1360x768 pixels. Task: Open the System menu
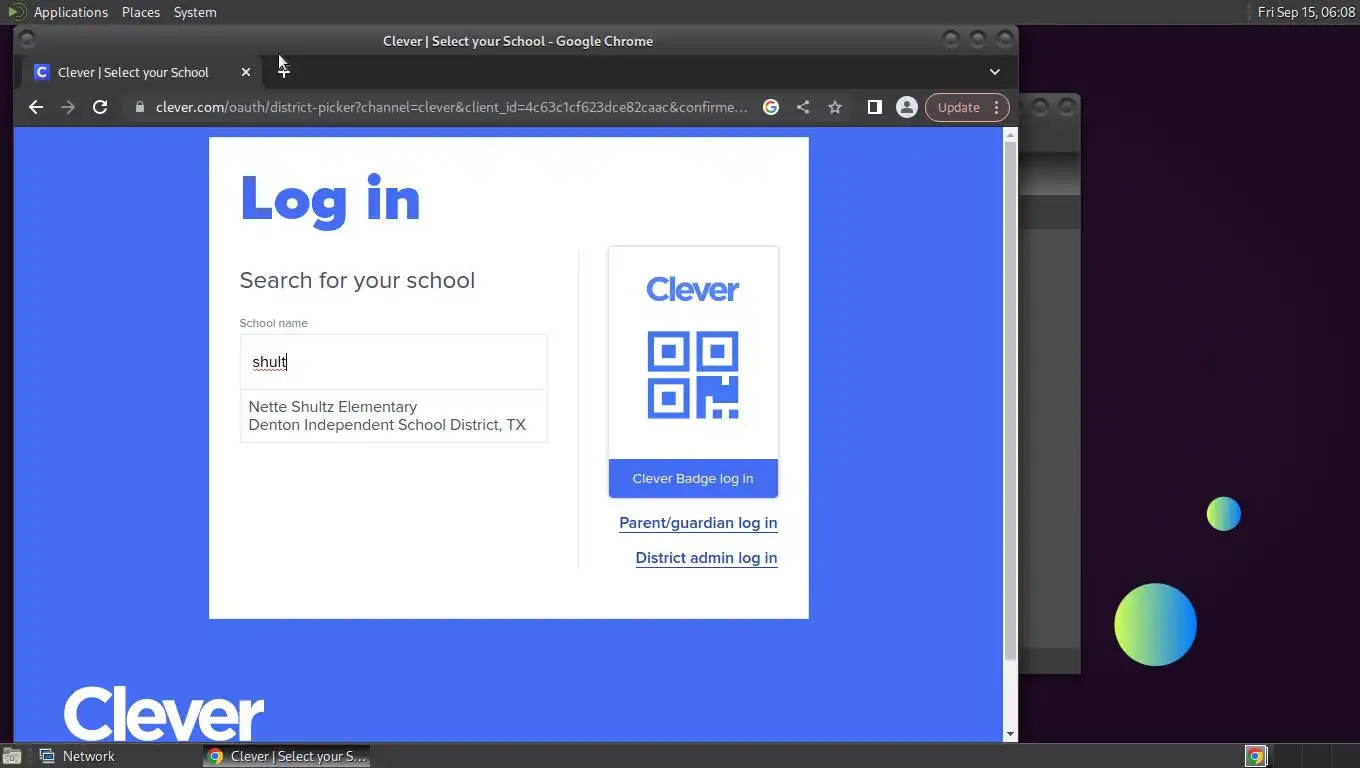(195, 12)
